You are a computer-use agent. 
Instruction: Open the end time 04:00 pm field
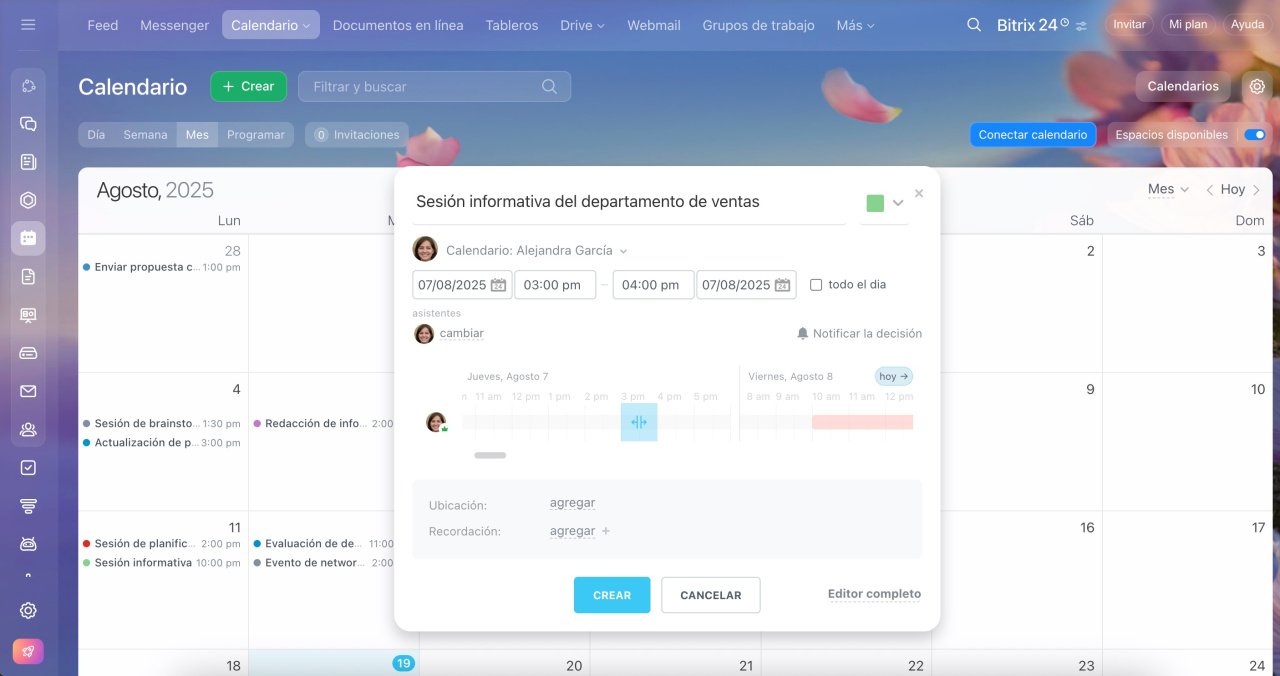point(653,285)
